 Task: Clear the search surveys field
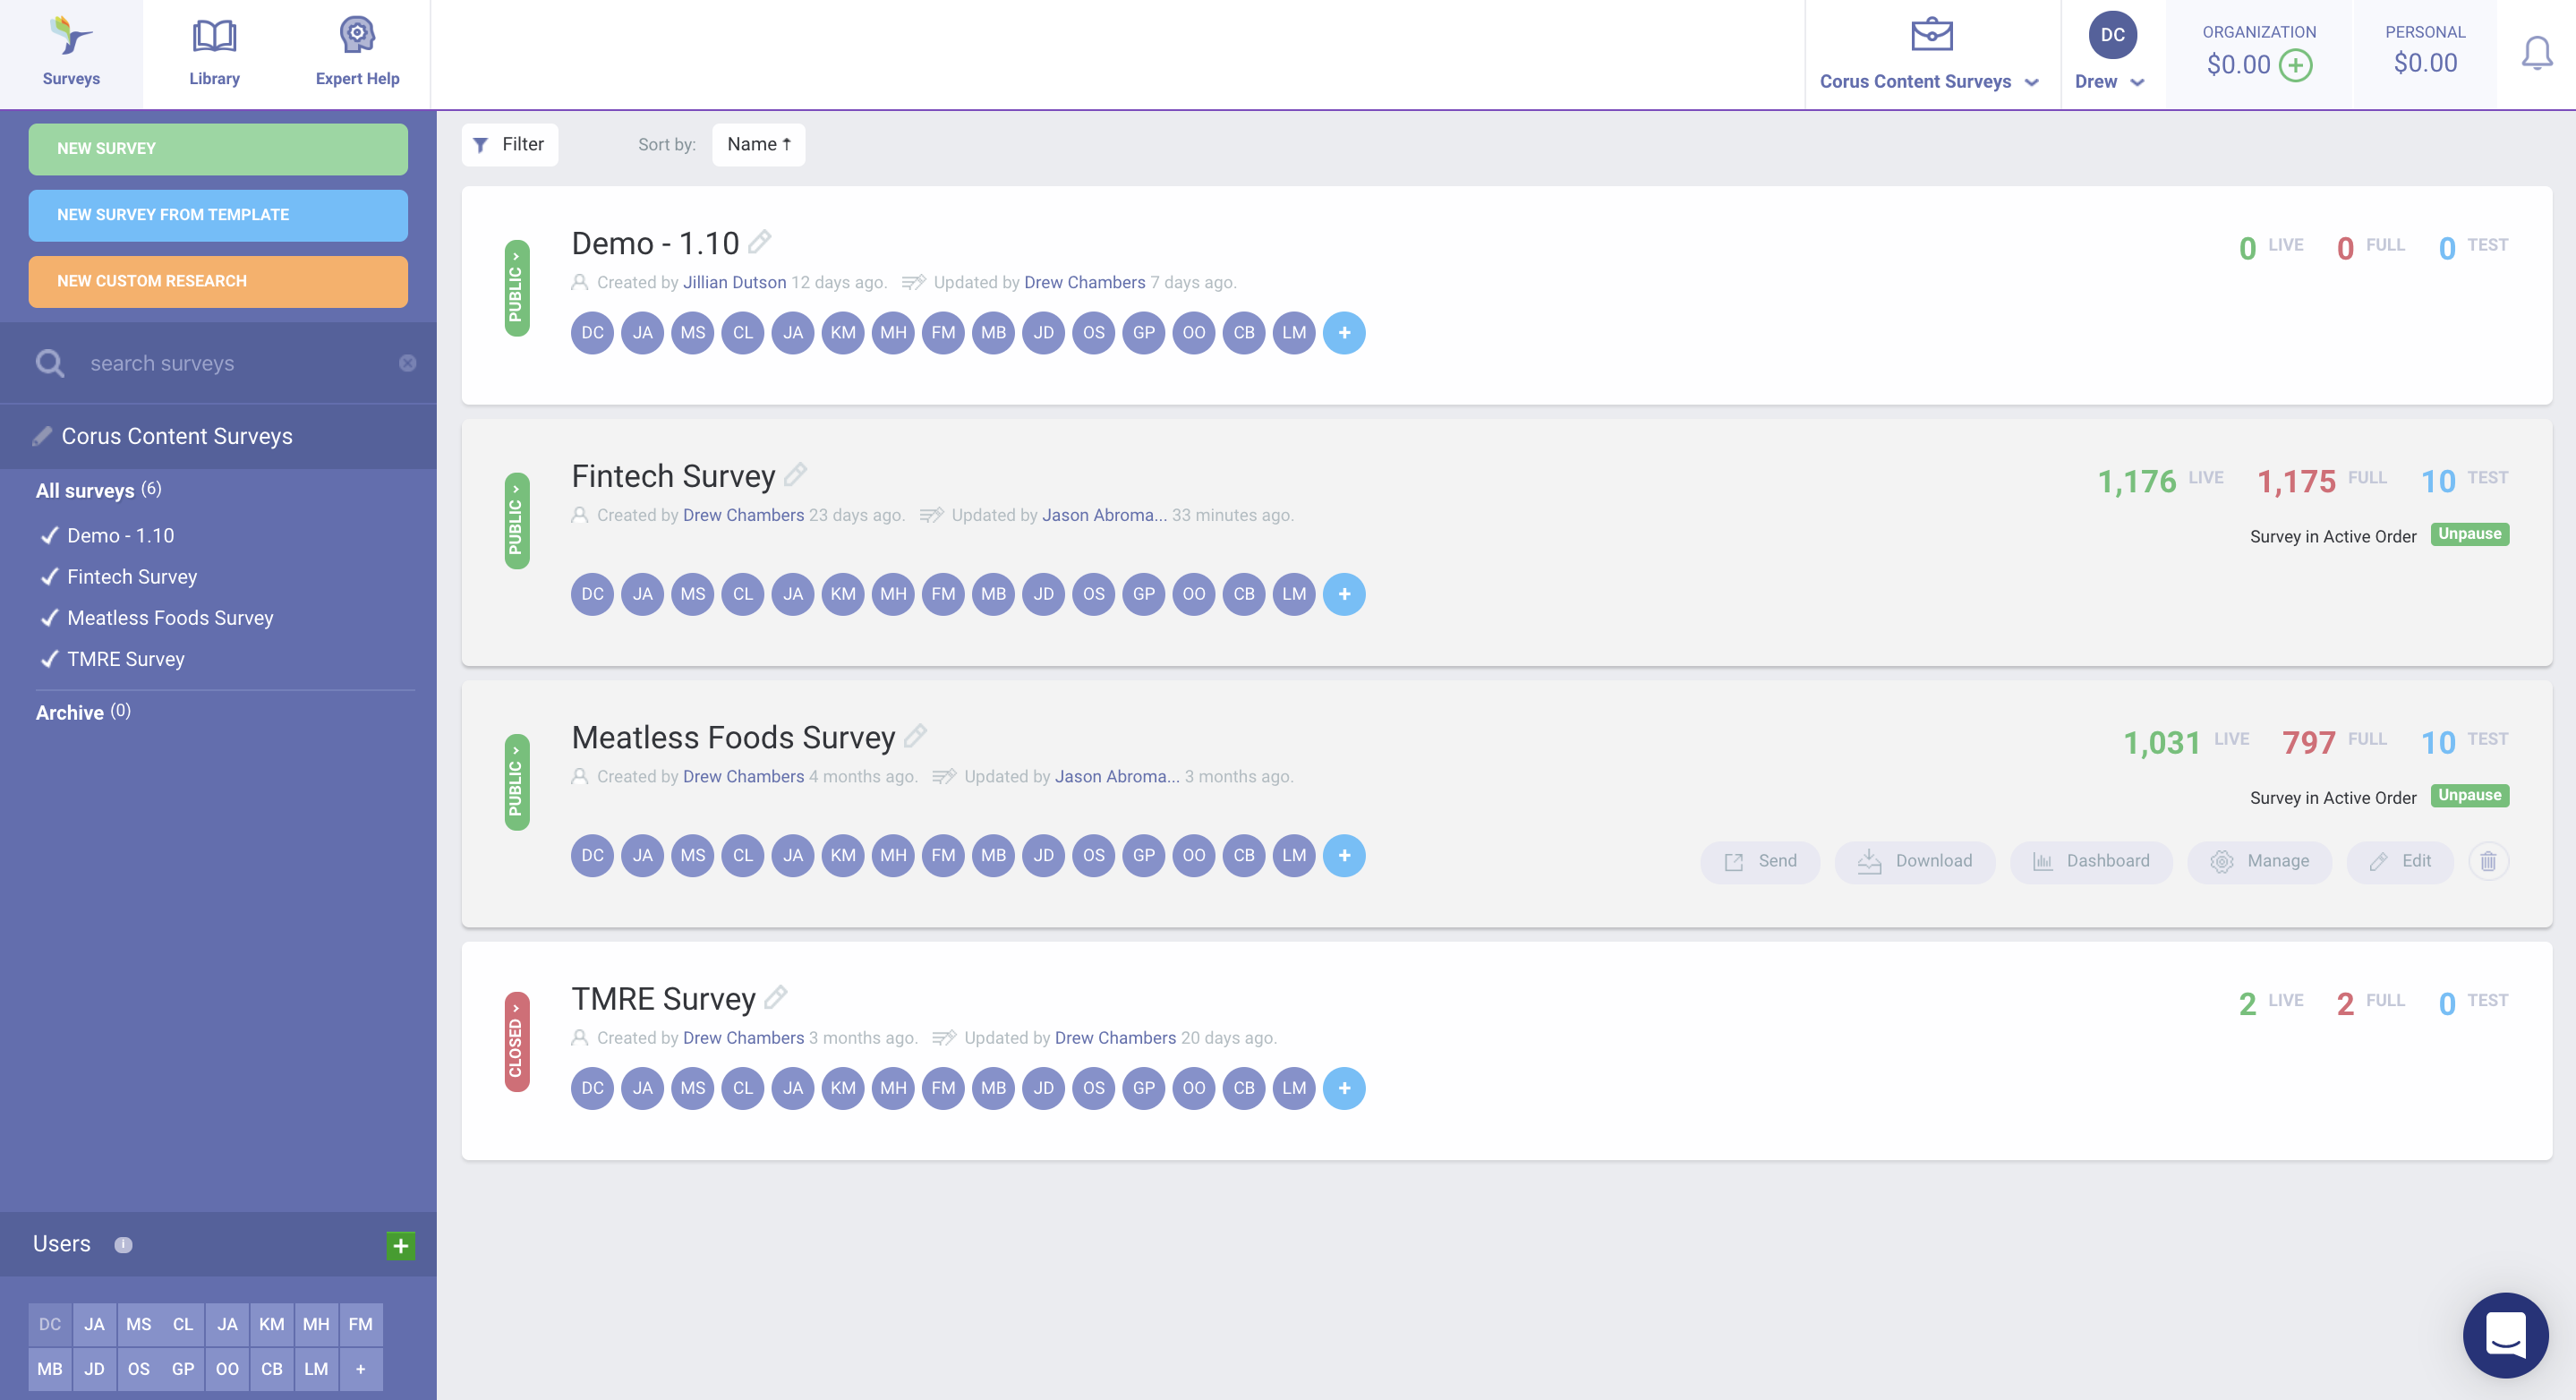[x=407, y=363]
